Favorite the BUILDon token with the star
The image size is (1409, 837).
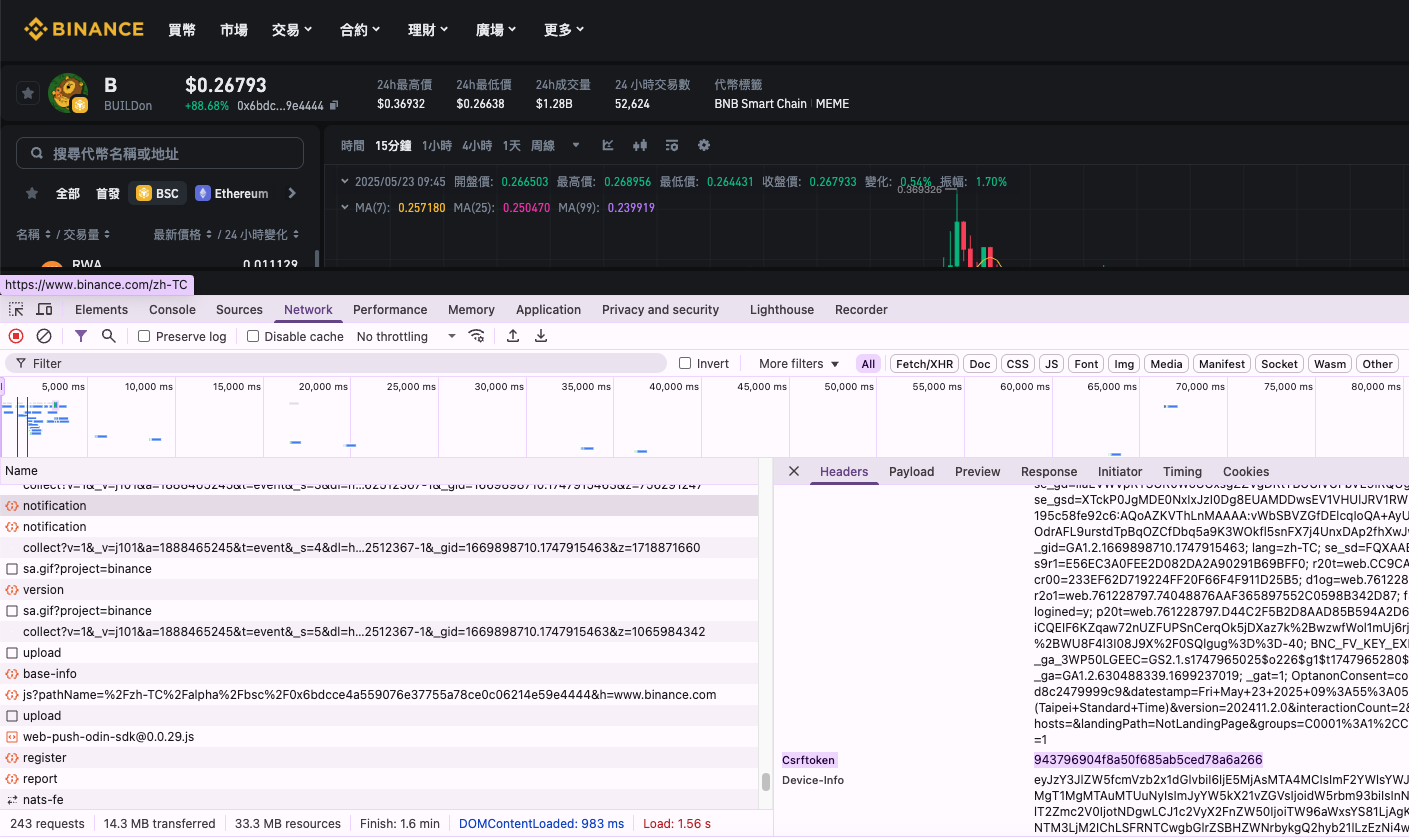28,93
